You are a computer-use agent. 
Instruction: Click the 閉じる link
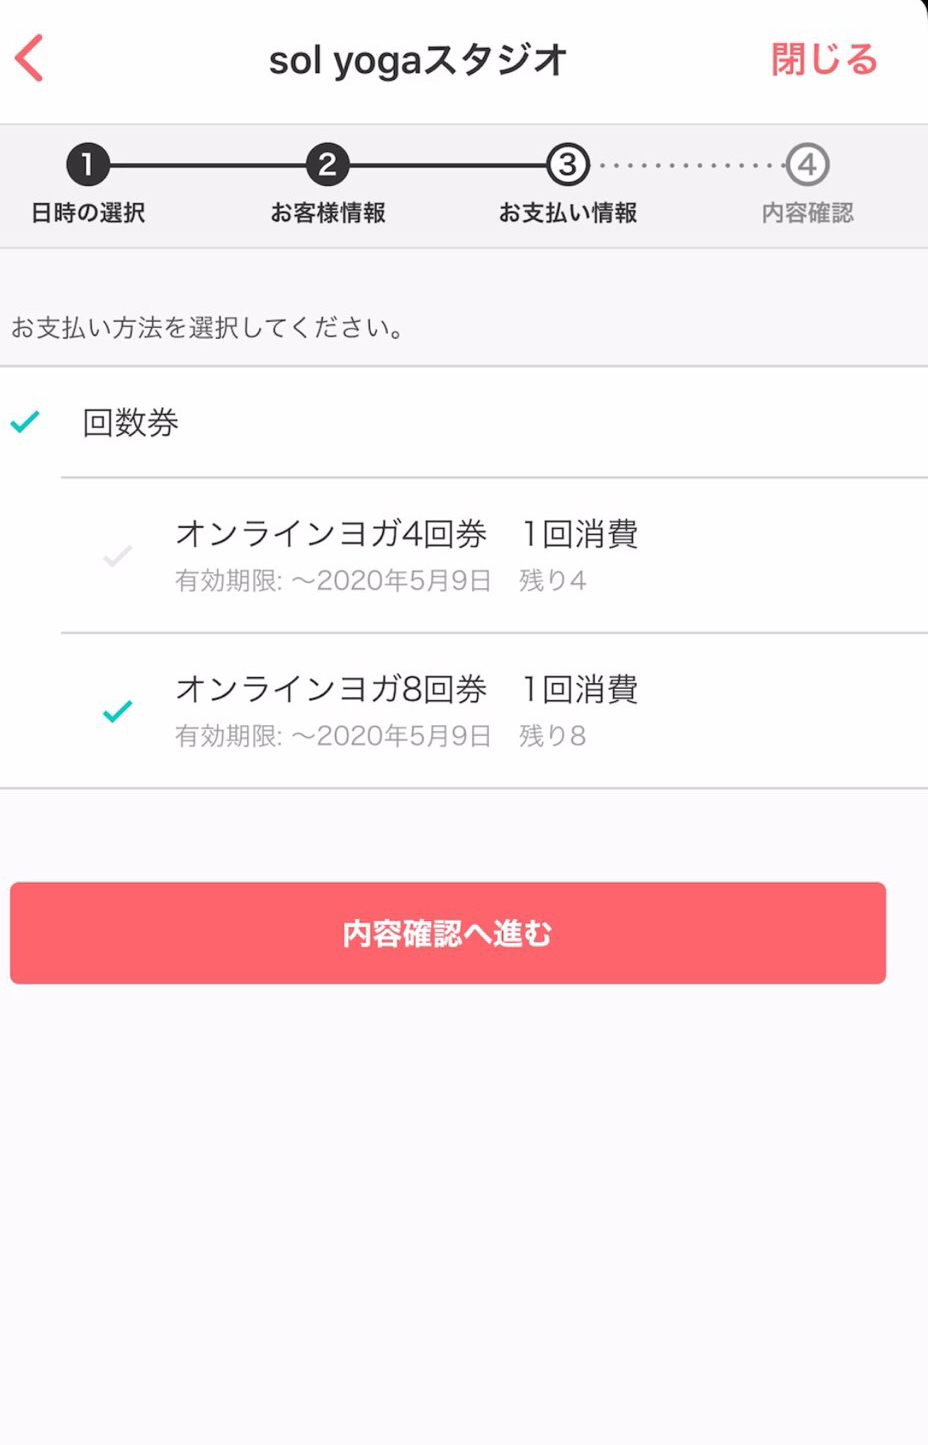pyautogui.click(x=823, y=60)
